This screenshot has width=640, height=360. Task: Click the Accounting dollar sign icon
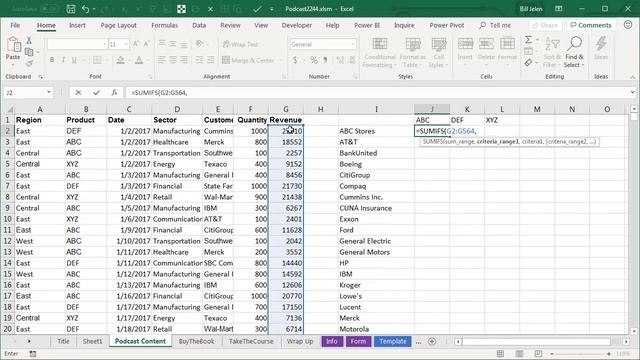tap(295, 60)
